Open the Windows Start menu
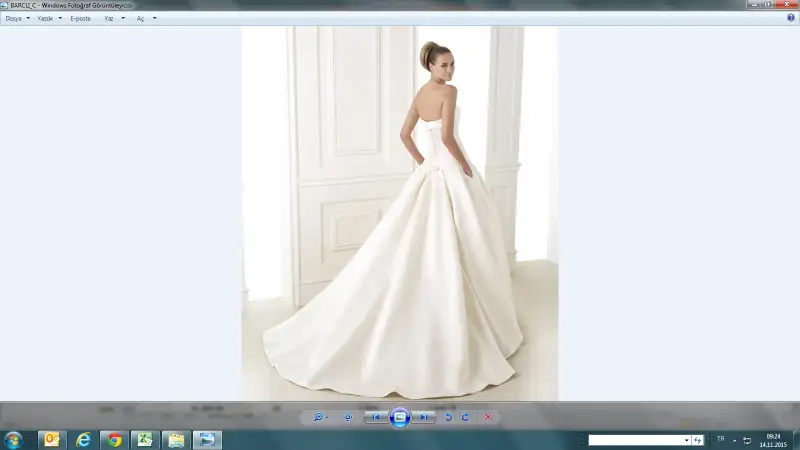Screen dimensions: 800x450 click(x=14, y=440)
